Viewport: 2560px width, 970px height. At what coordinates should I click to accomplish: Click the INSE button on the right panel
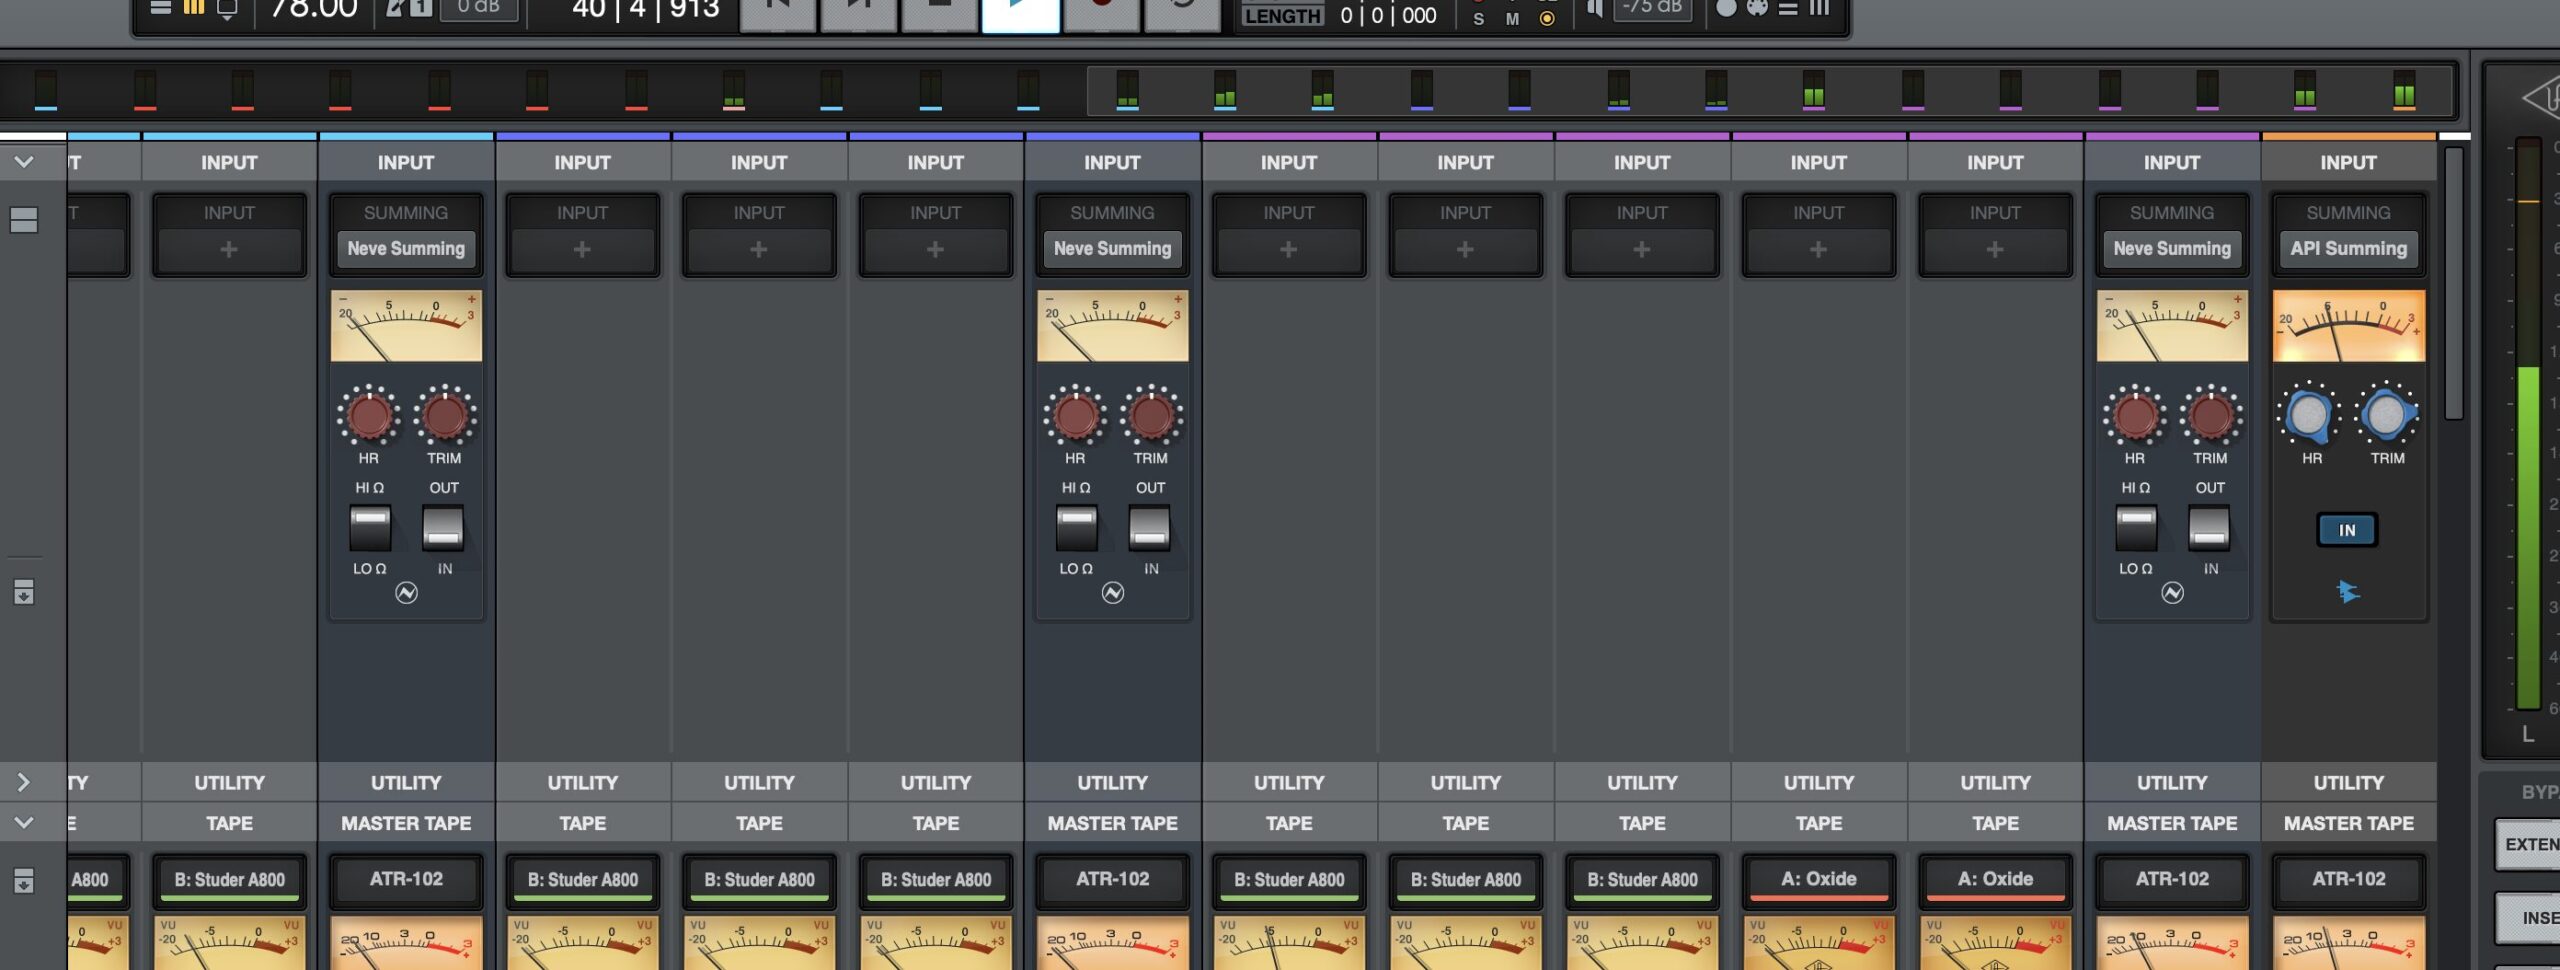point(2530,918)
